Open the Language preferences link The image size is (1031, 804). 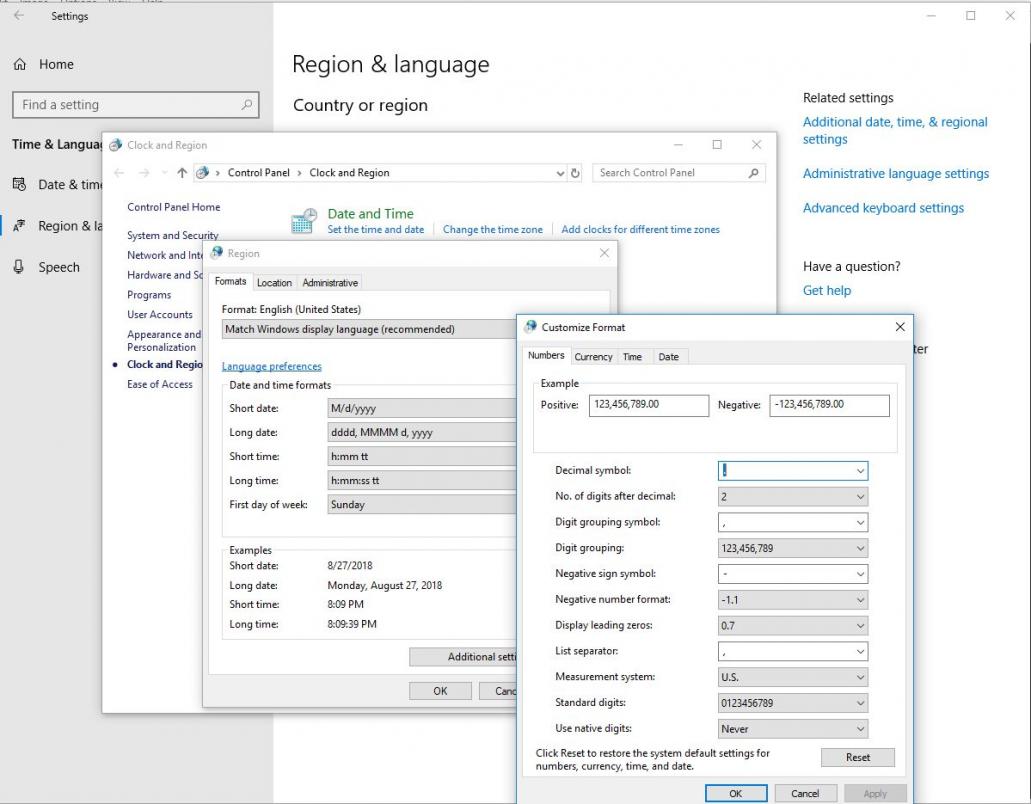click(271, 367)
